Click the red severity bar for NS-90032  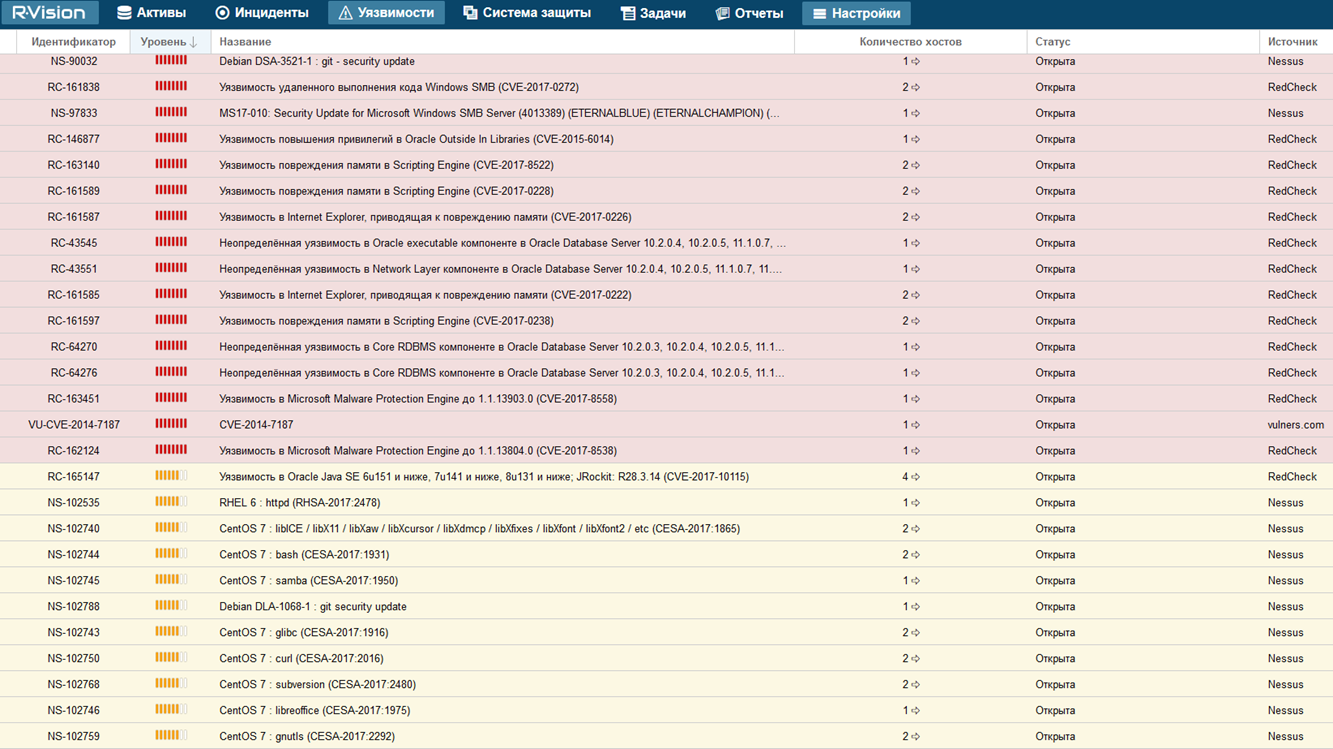(x=171, y=61)
